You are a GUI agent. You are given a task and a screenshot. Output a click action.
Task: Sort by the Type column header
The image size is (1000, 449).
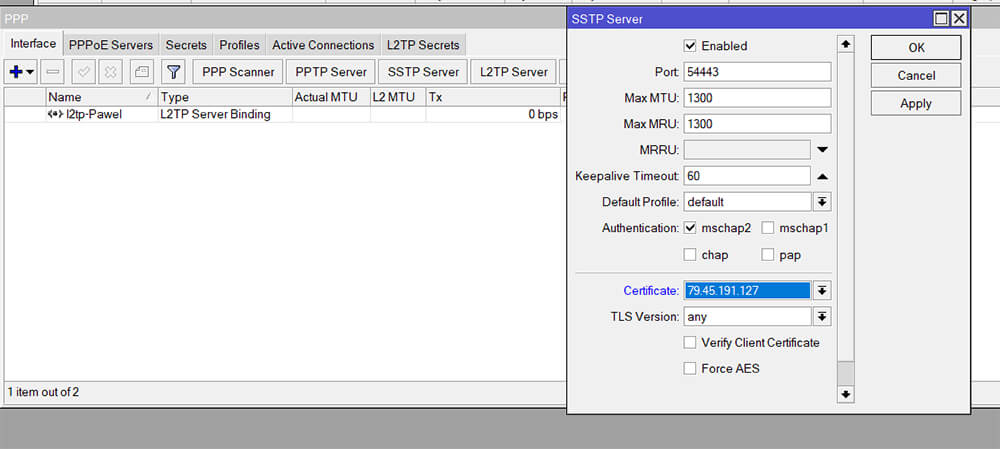point(224,97)
